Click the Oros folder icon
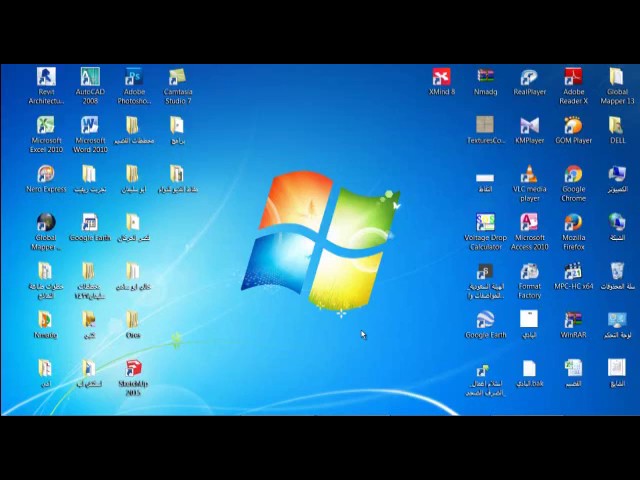This screenshot has width=640, height=480. tap(133, 325)
